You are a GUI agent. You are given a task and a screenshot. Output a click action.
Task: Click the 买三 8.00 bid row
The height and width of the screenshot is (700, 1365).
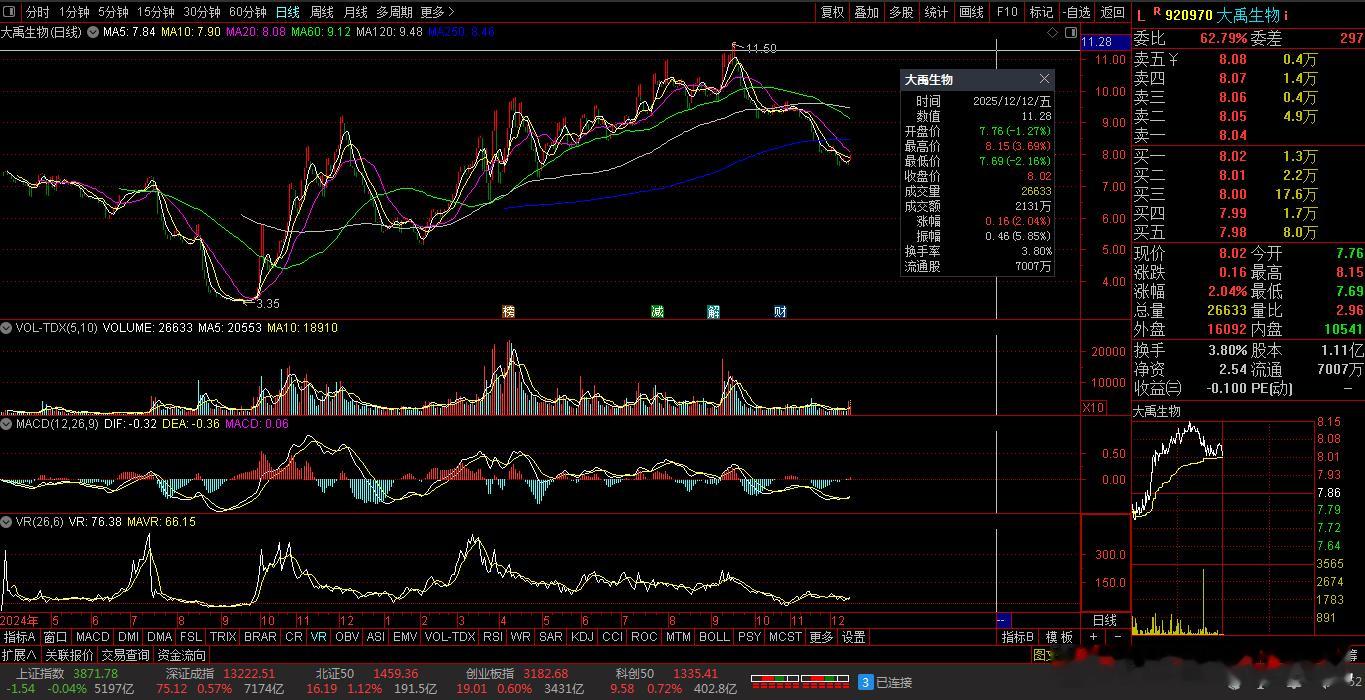click(x=1248, y=195)
